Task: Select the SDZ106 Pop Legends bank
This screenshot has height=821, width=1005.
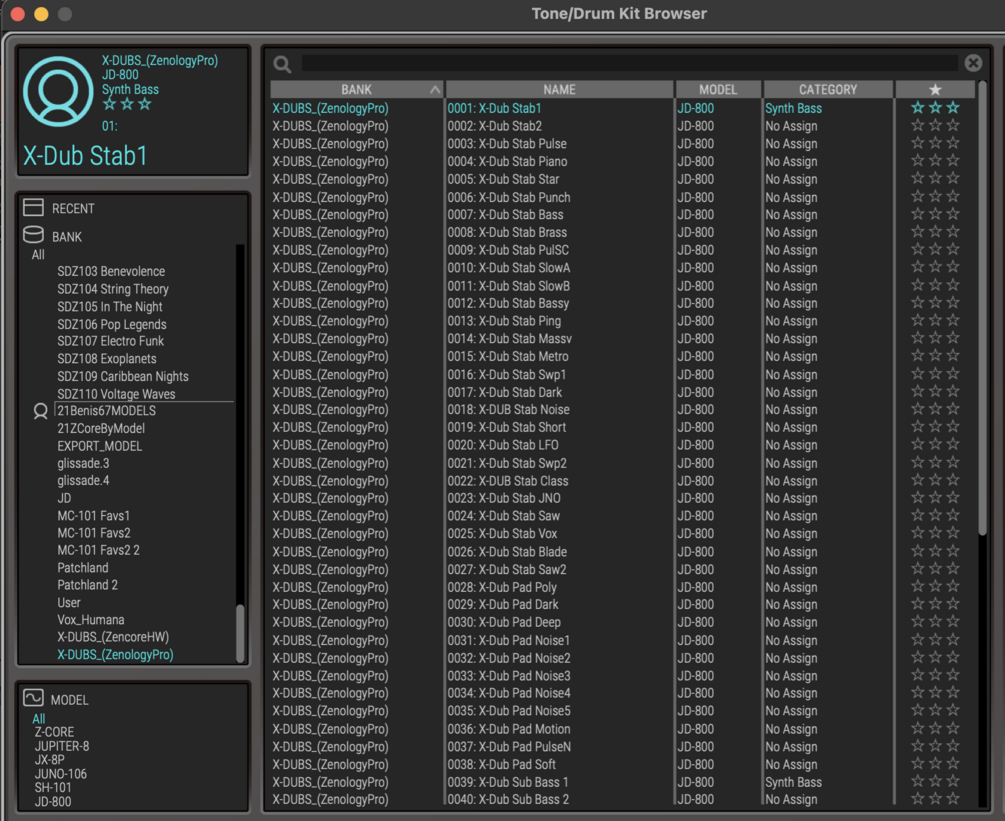Action: click(x=112, y=324)
